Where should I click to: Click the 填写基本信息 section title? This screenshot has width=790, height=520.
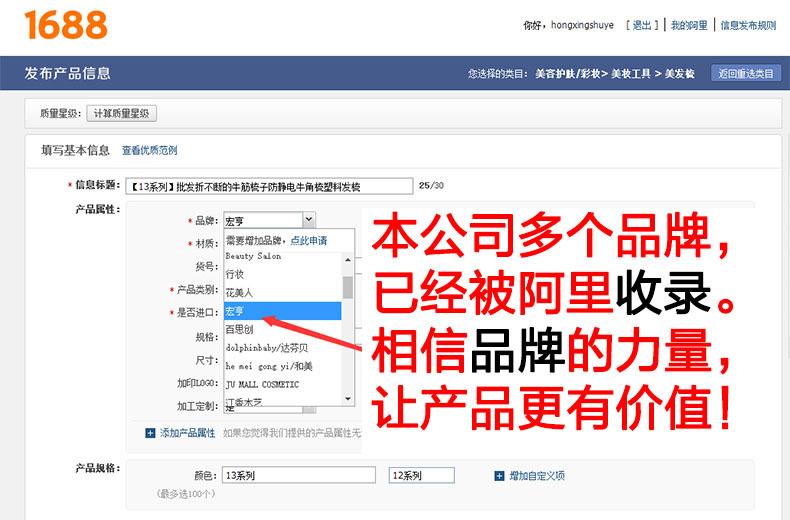(x=75, y=150)
